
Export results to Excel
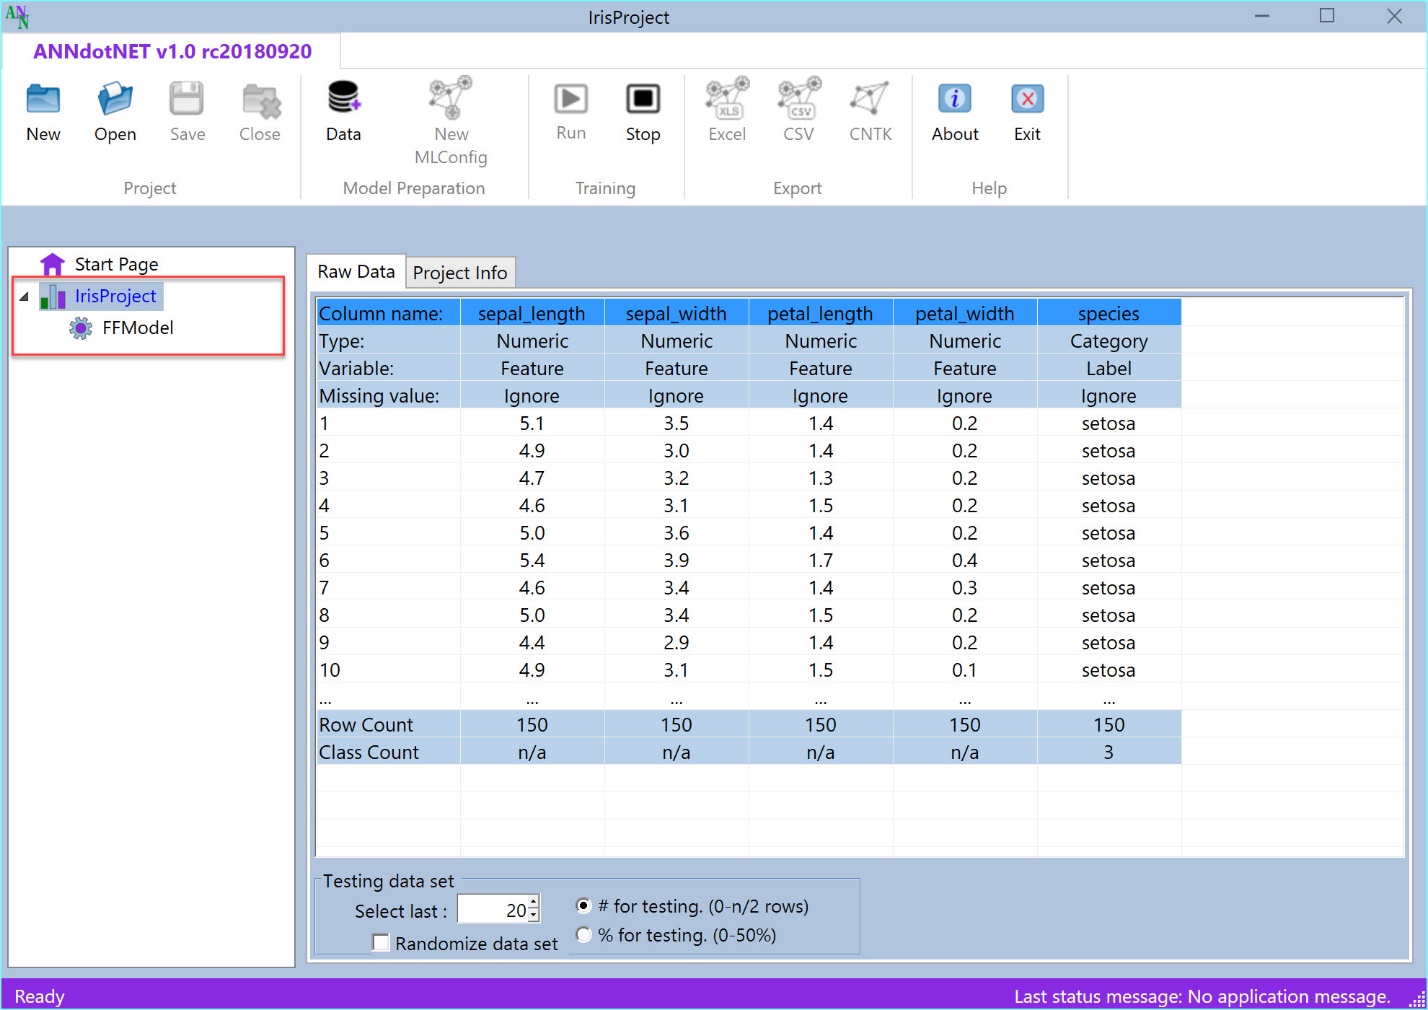click(x=727, y=98)
